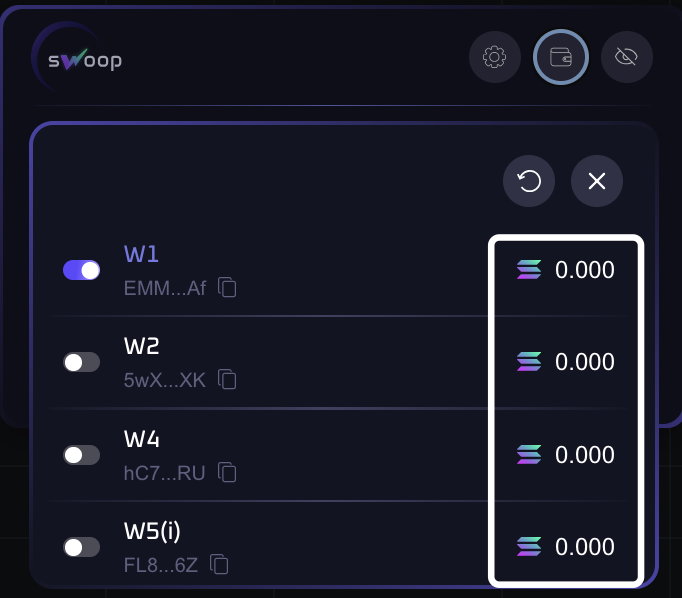
Task: Click the W4 wallet name
Action: pos(142,439)
